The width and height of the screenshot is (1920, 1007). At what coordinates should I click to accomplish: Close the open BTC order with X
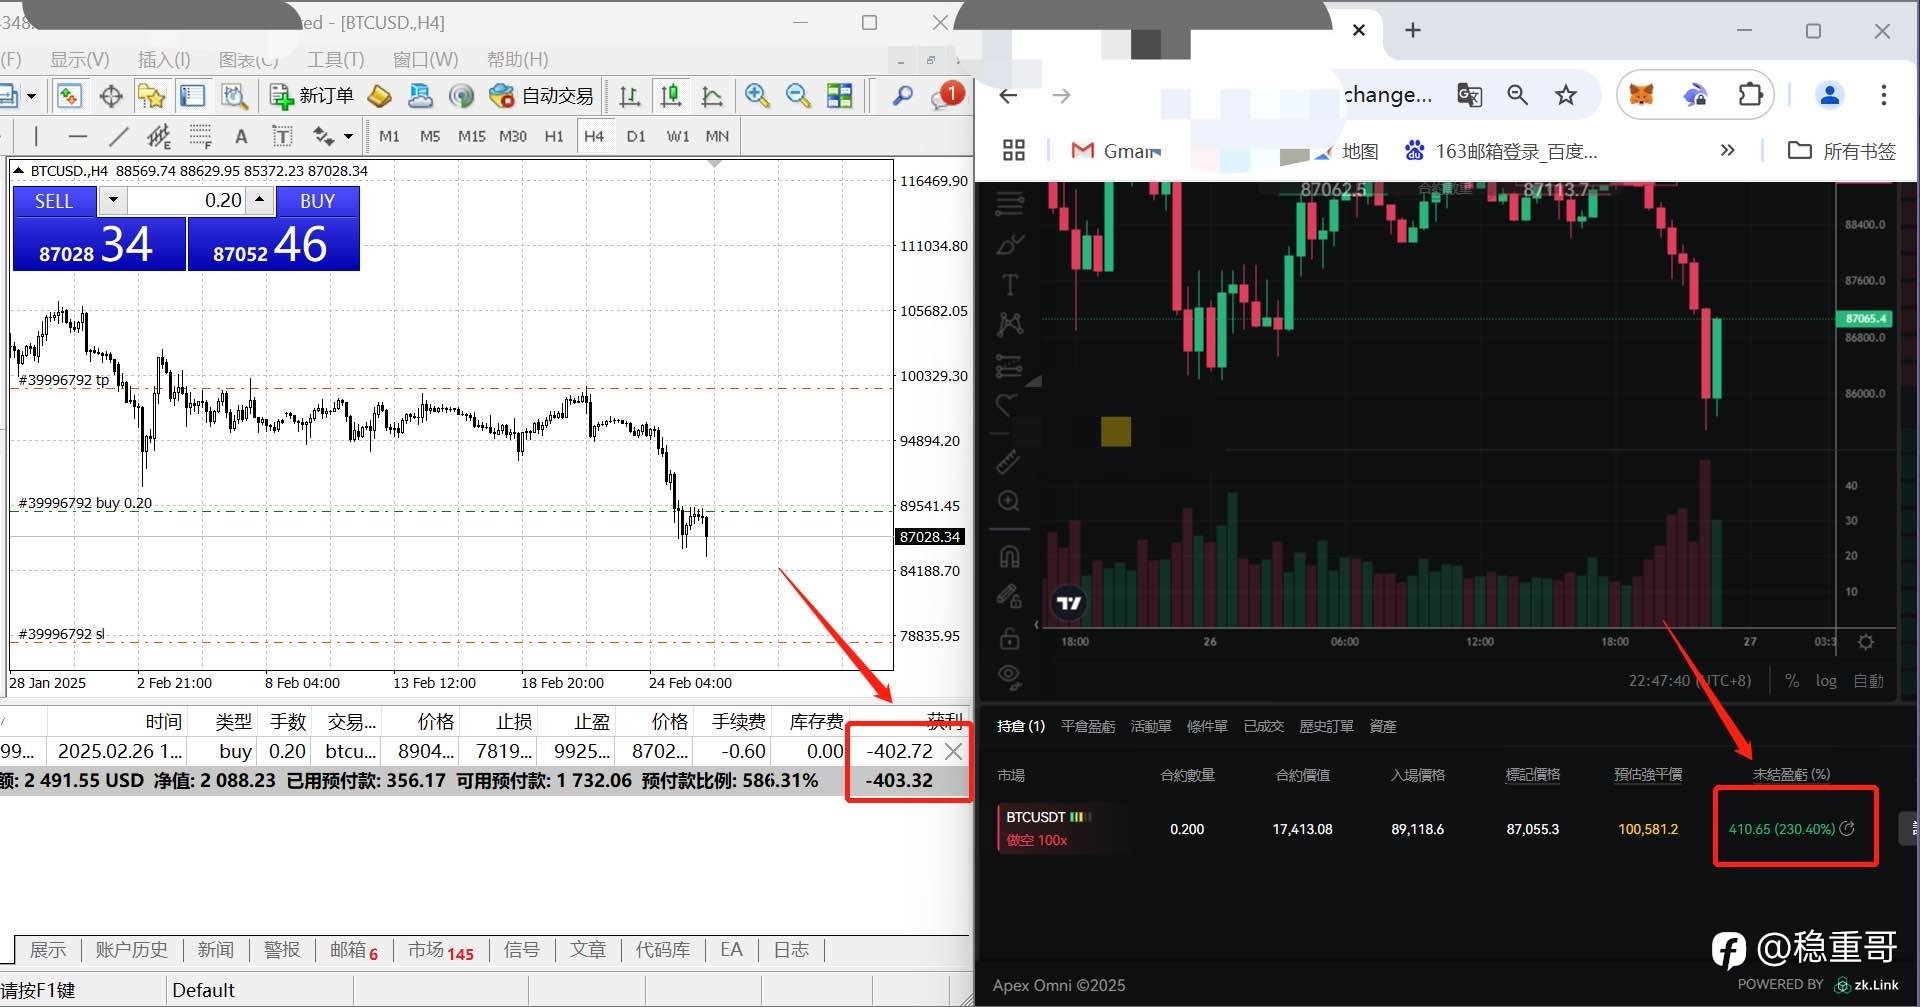pos(953,751)
